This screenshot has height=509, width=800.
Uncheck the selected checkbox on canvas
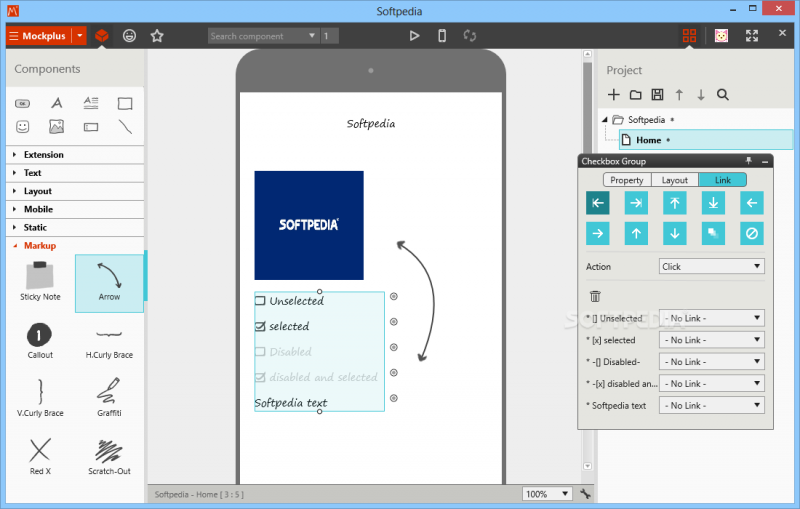(x=260, y=326)
